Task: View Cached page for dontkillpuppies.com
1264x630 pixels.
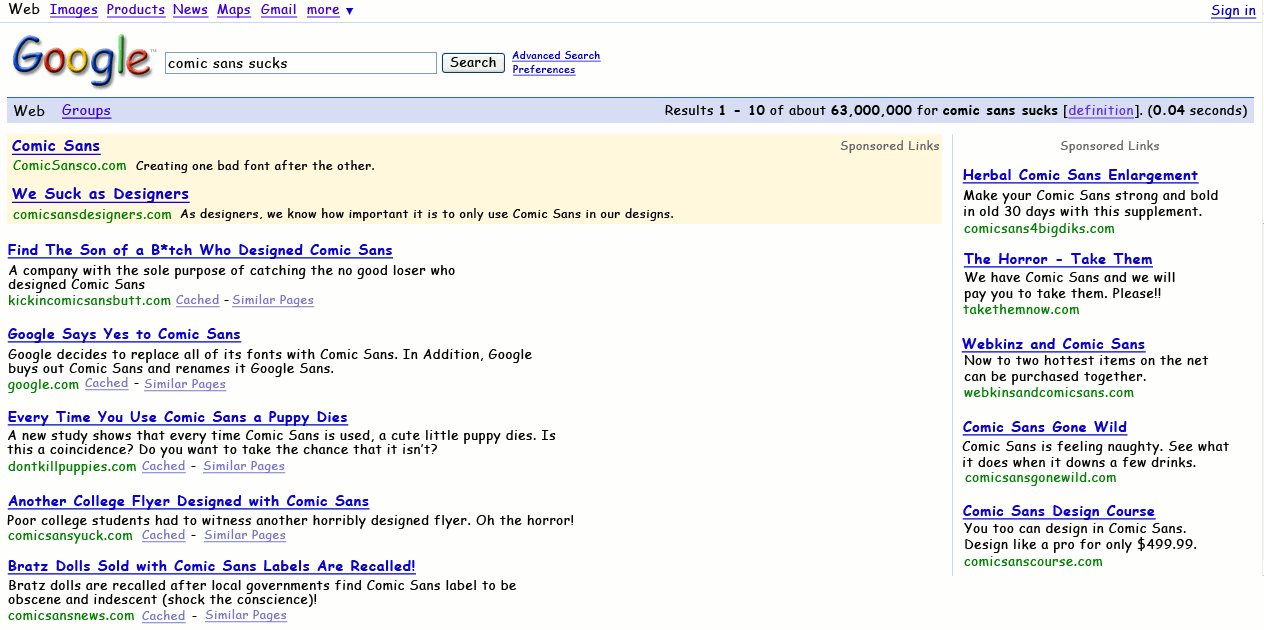Action: 163,466
